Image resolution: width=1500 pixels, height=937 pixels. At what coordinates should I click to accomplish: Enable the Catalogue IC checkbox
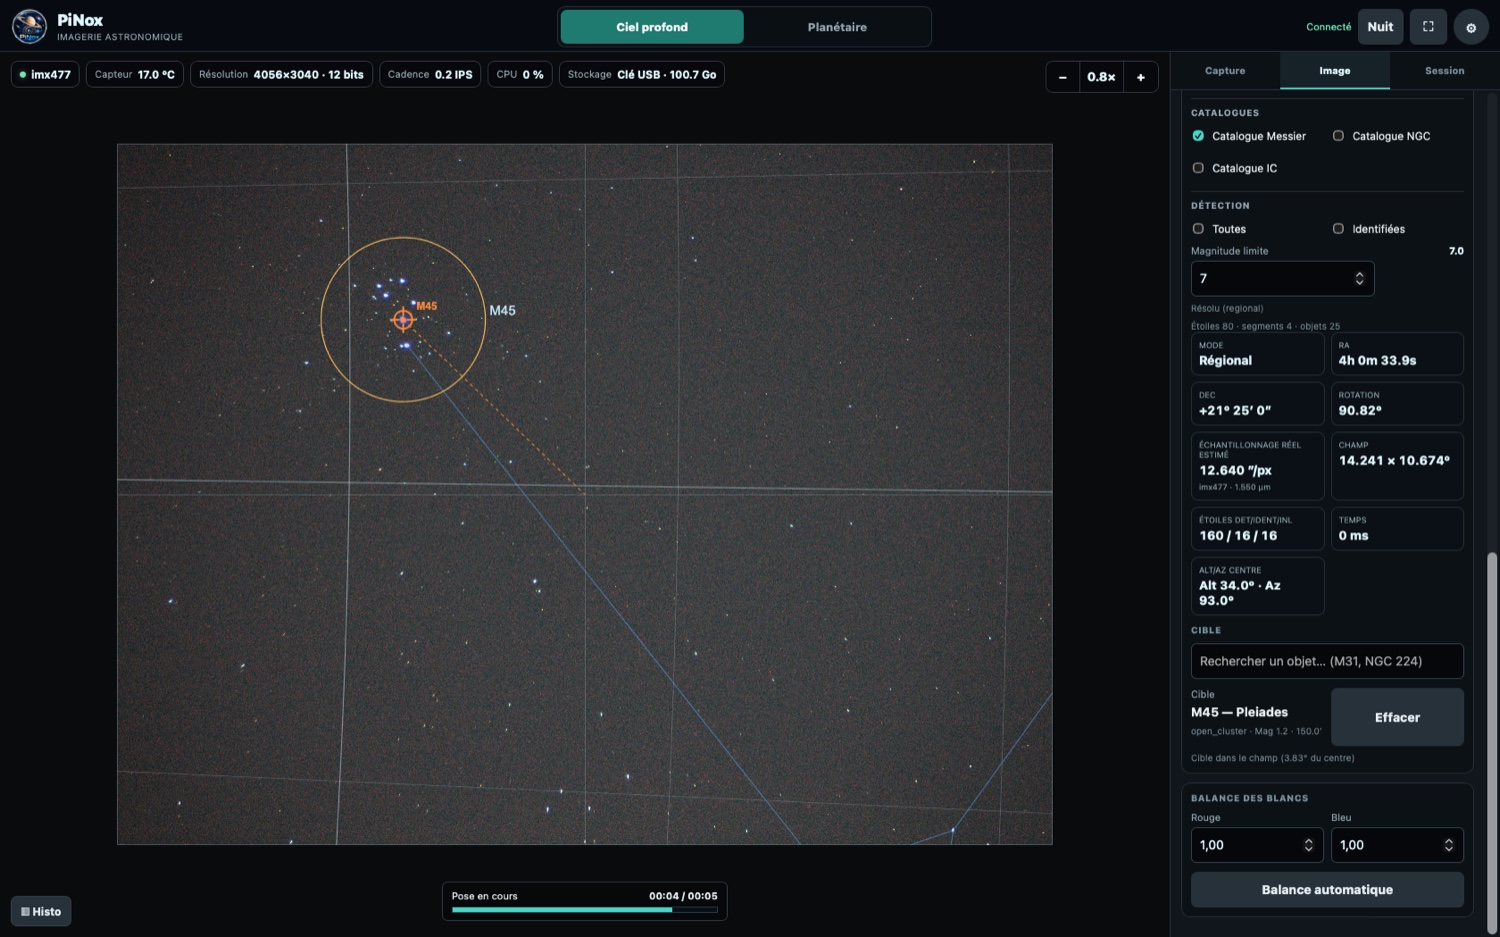point(1198,168)
